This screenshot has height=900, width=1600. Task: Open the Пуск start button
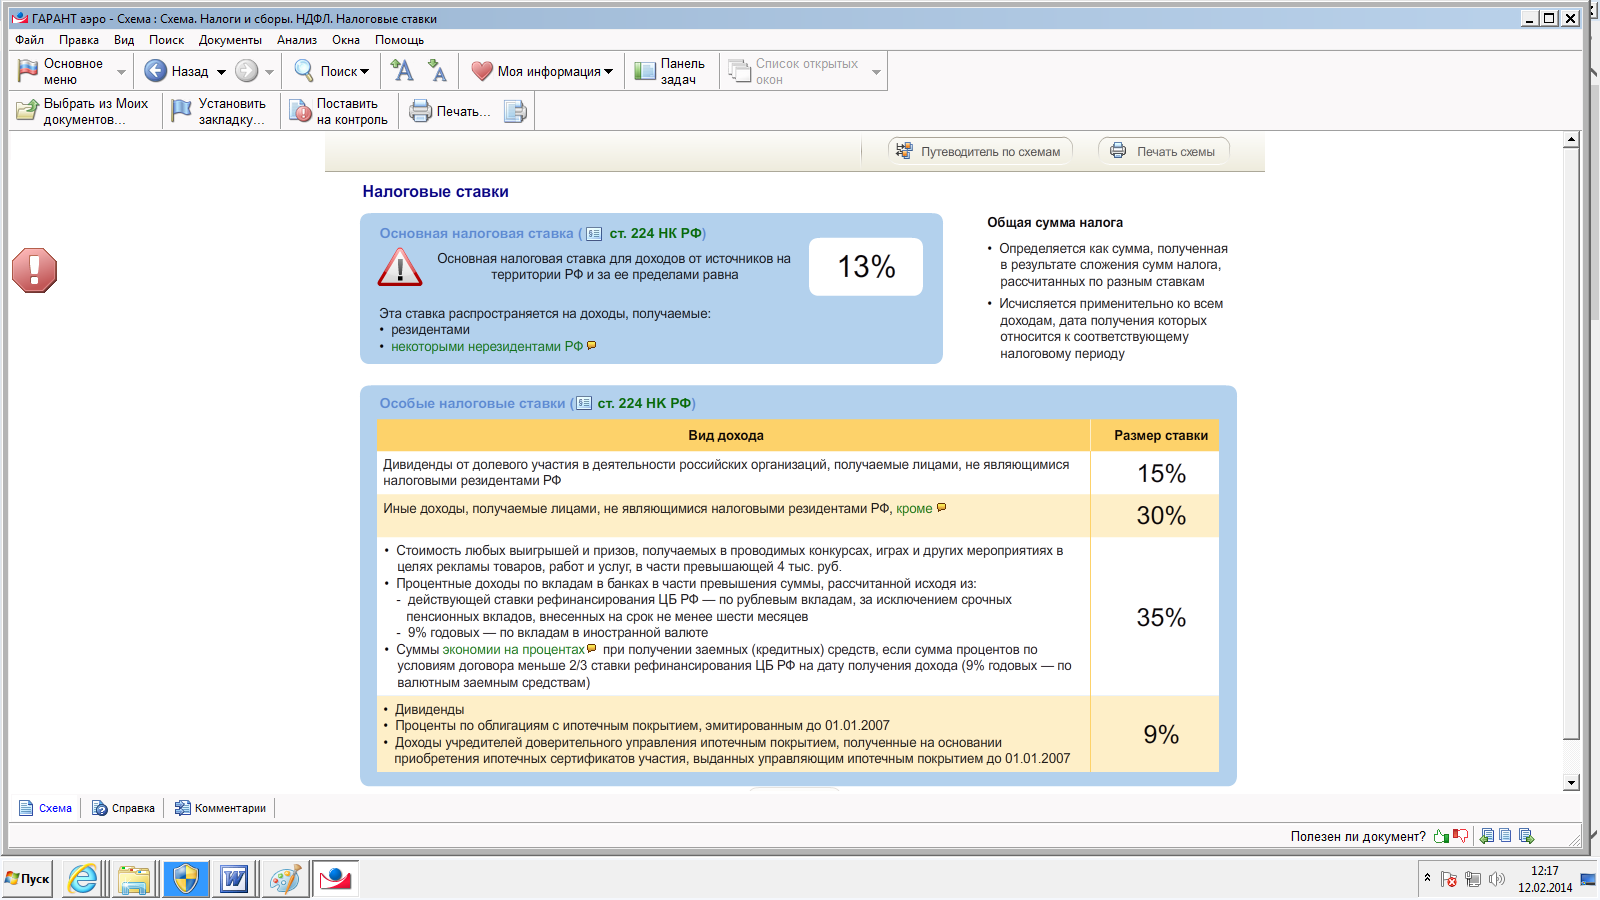pos(27,879)
